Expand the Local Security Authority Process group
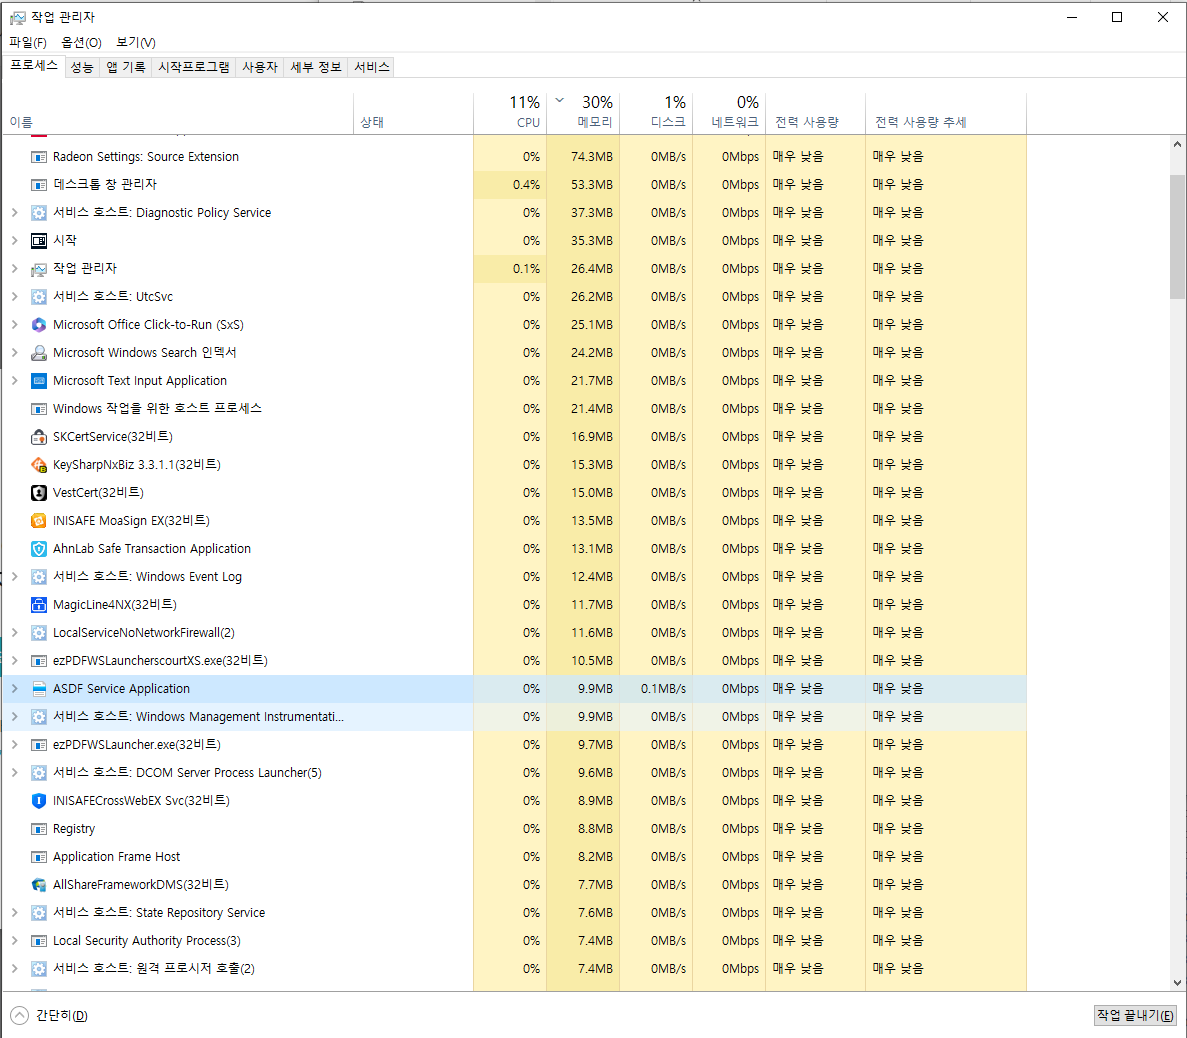Image resolution: width=1187 pixels, height=1038 pixels. tap(14, 940)
